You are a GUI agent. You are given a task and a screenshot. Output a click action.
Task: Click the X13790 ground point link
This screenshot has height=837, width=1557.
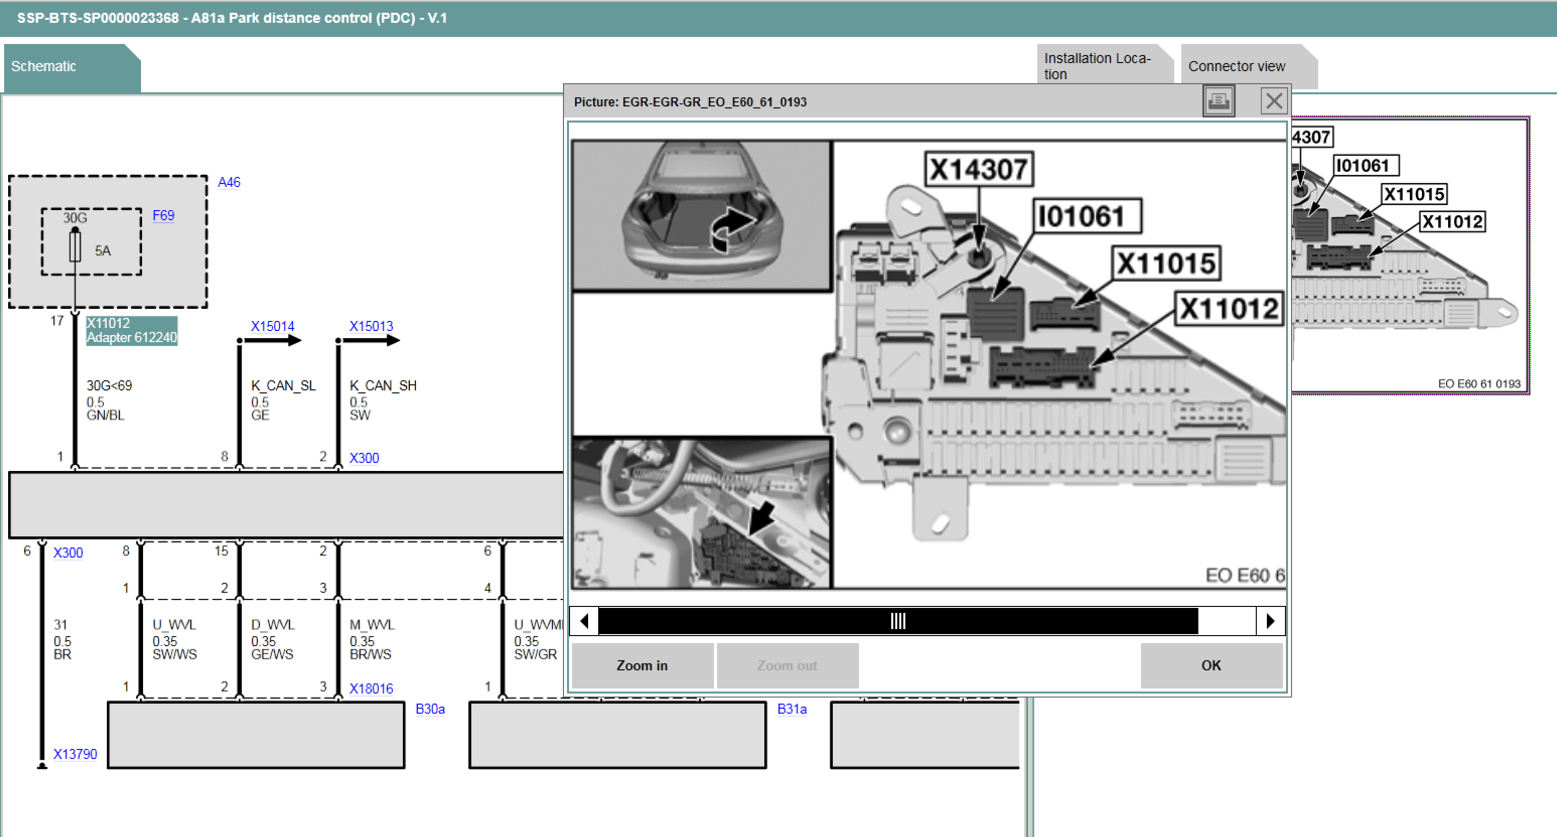(x=75, y=754)
